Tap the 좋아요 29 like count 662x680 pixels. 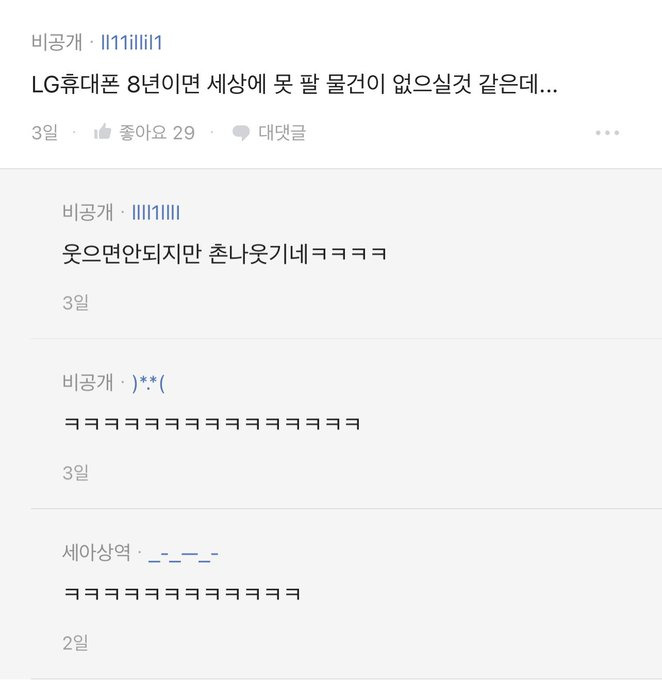pos(157,133)
